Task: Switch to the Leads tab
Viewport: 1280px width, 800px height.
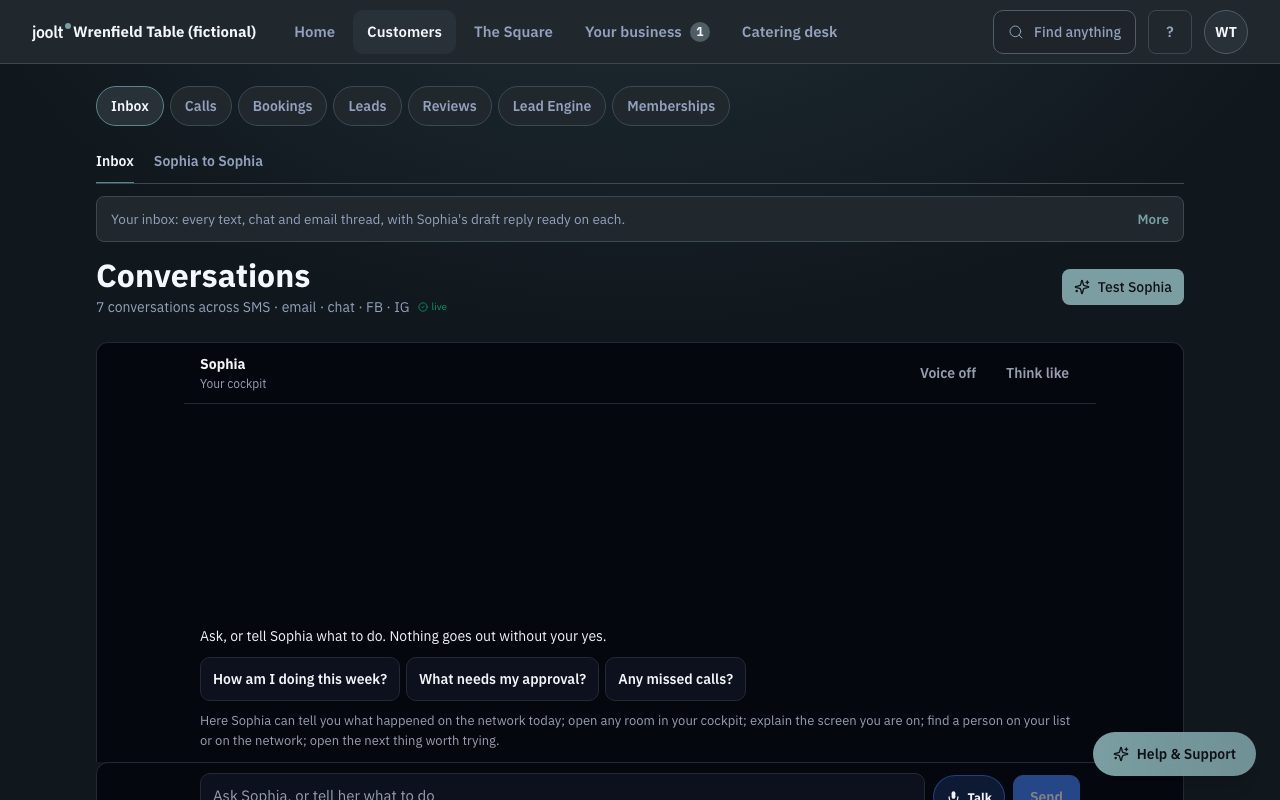Action: 367,106
